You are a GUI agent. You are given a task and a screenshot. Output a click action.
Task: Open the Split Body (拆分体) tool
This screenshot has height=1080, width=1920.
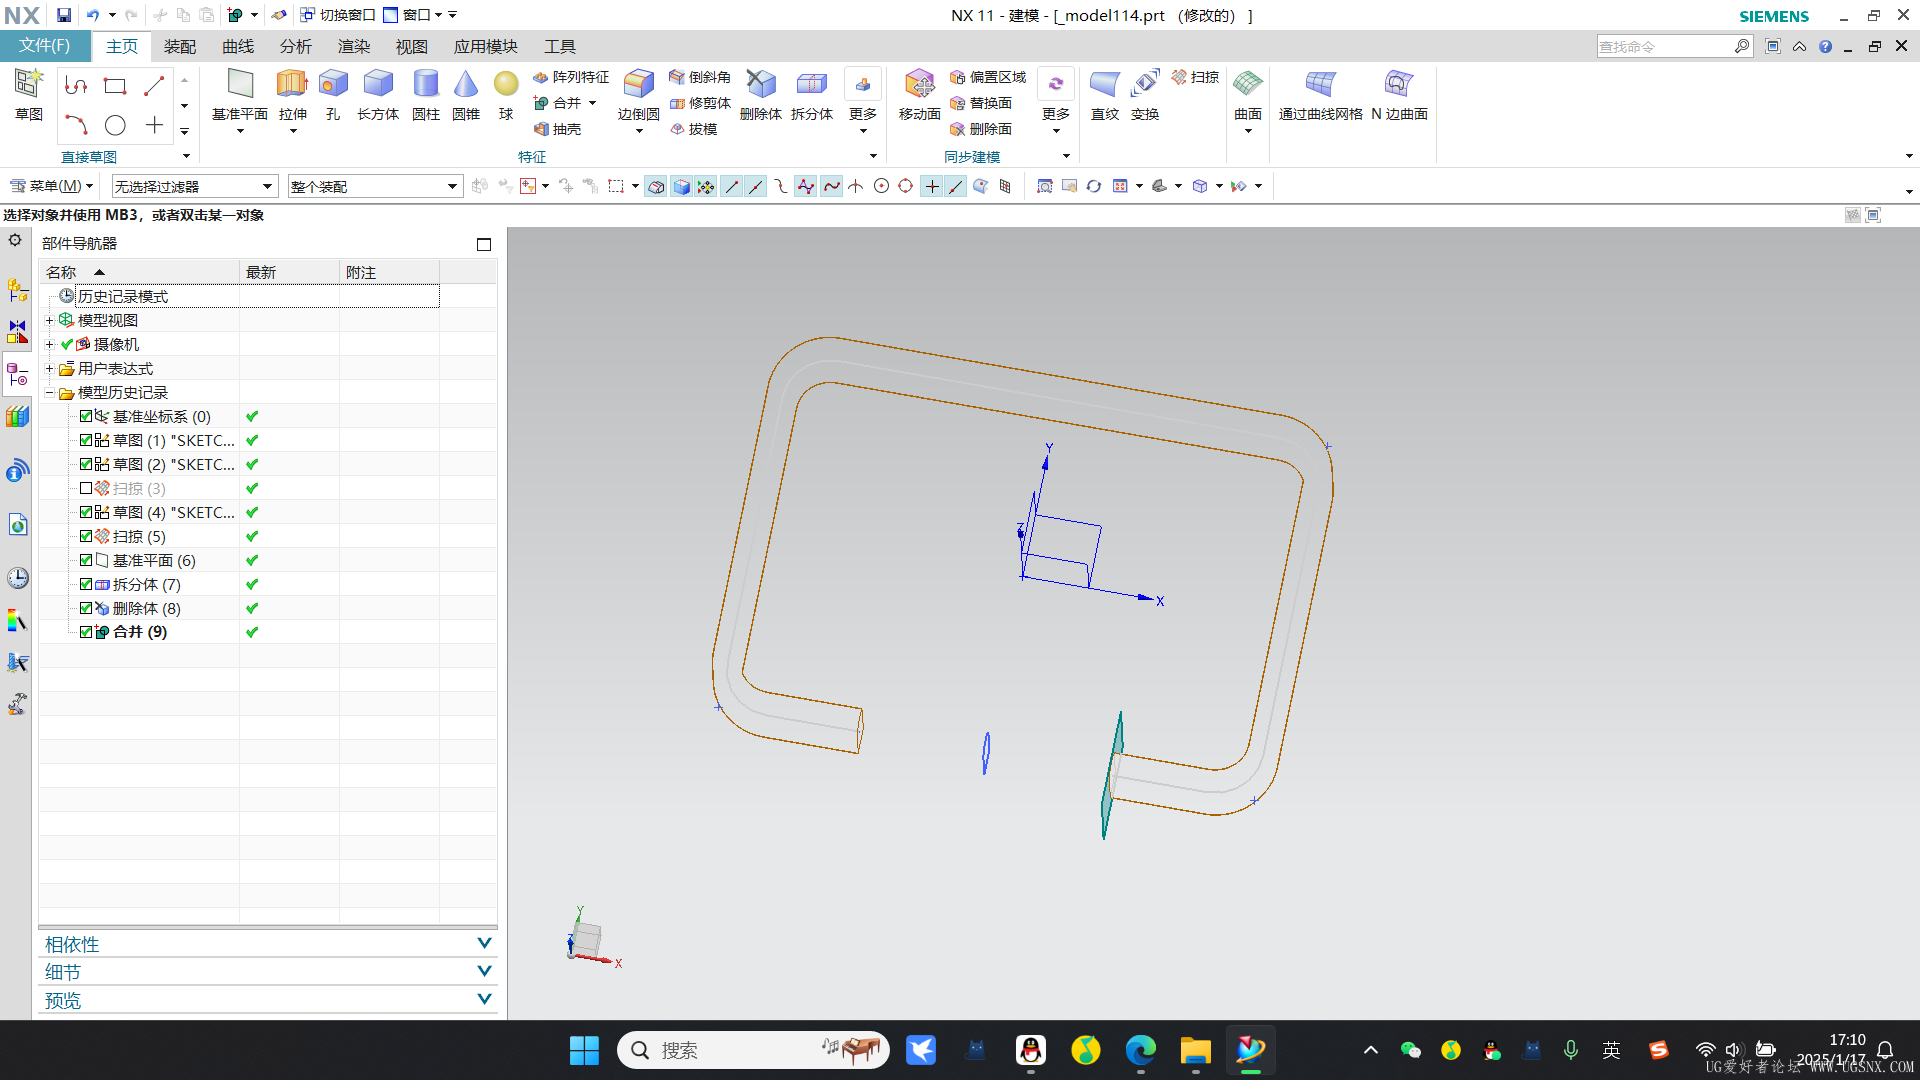pyautogui.click(x=812, y=95)
